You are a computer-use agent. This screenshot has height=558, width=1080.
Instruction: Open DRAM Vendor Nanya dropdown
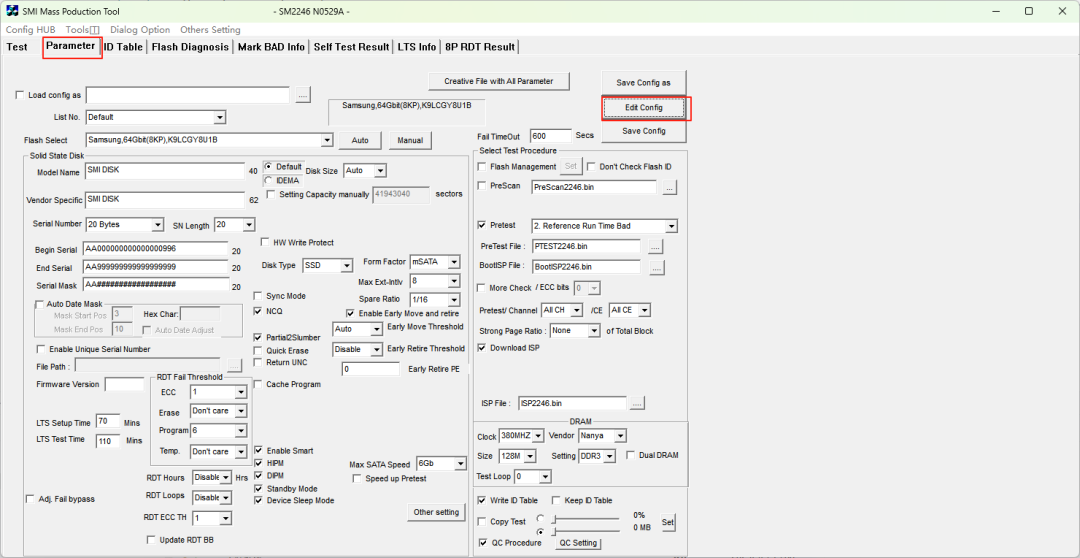tap(621, 436)
